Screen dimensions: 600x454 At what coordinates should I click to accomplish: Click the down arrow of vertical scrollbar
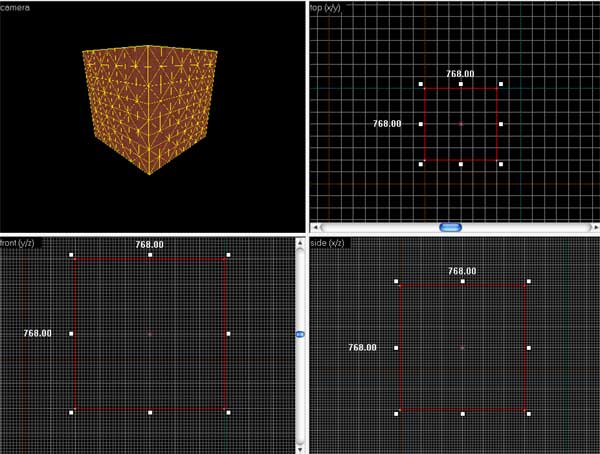(300, 448)
